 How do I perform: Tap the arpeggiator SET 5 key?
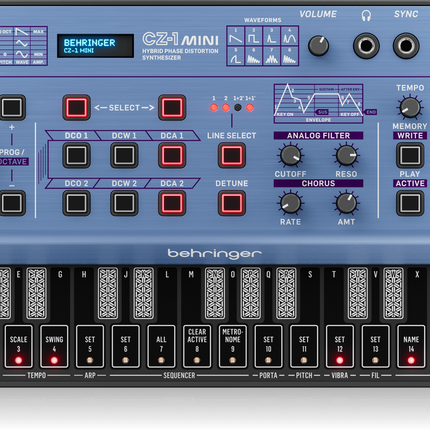click(x=90, y=347)
